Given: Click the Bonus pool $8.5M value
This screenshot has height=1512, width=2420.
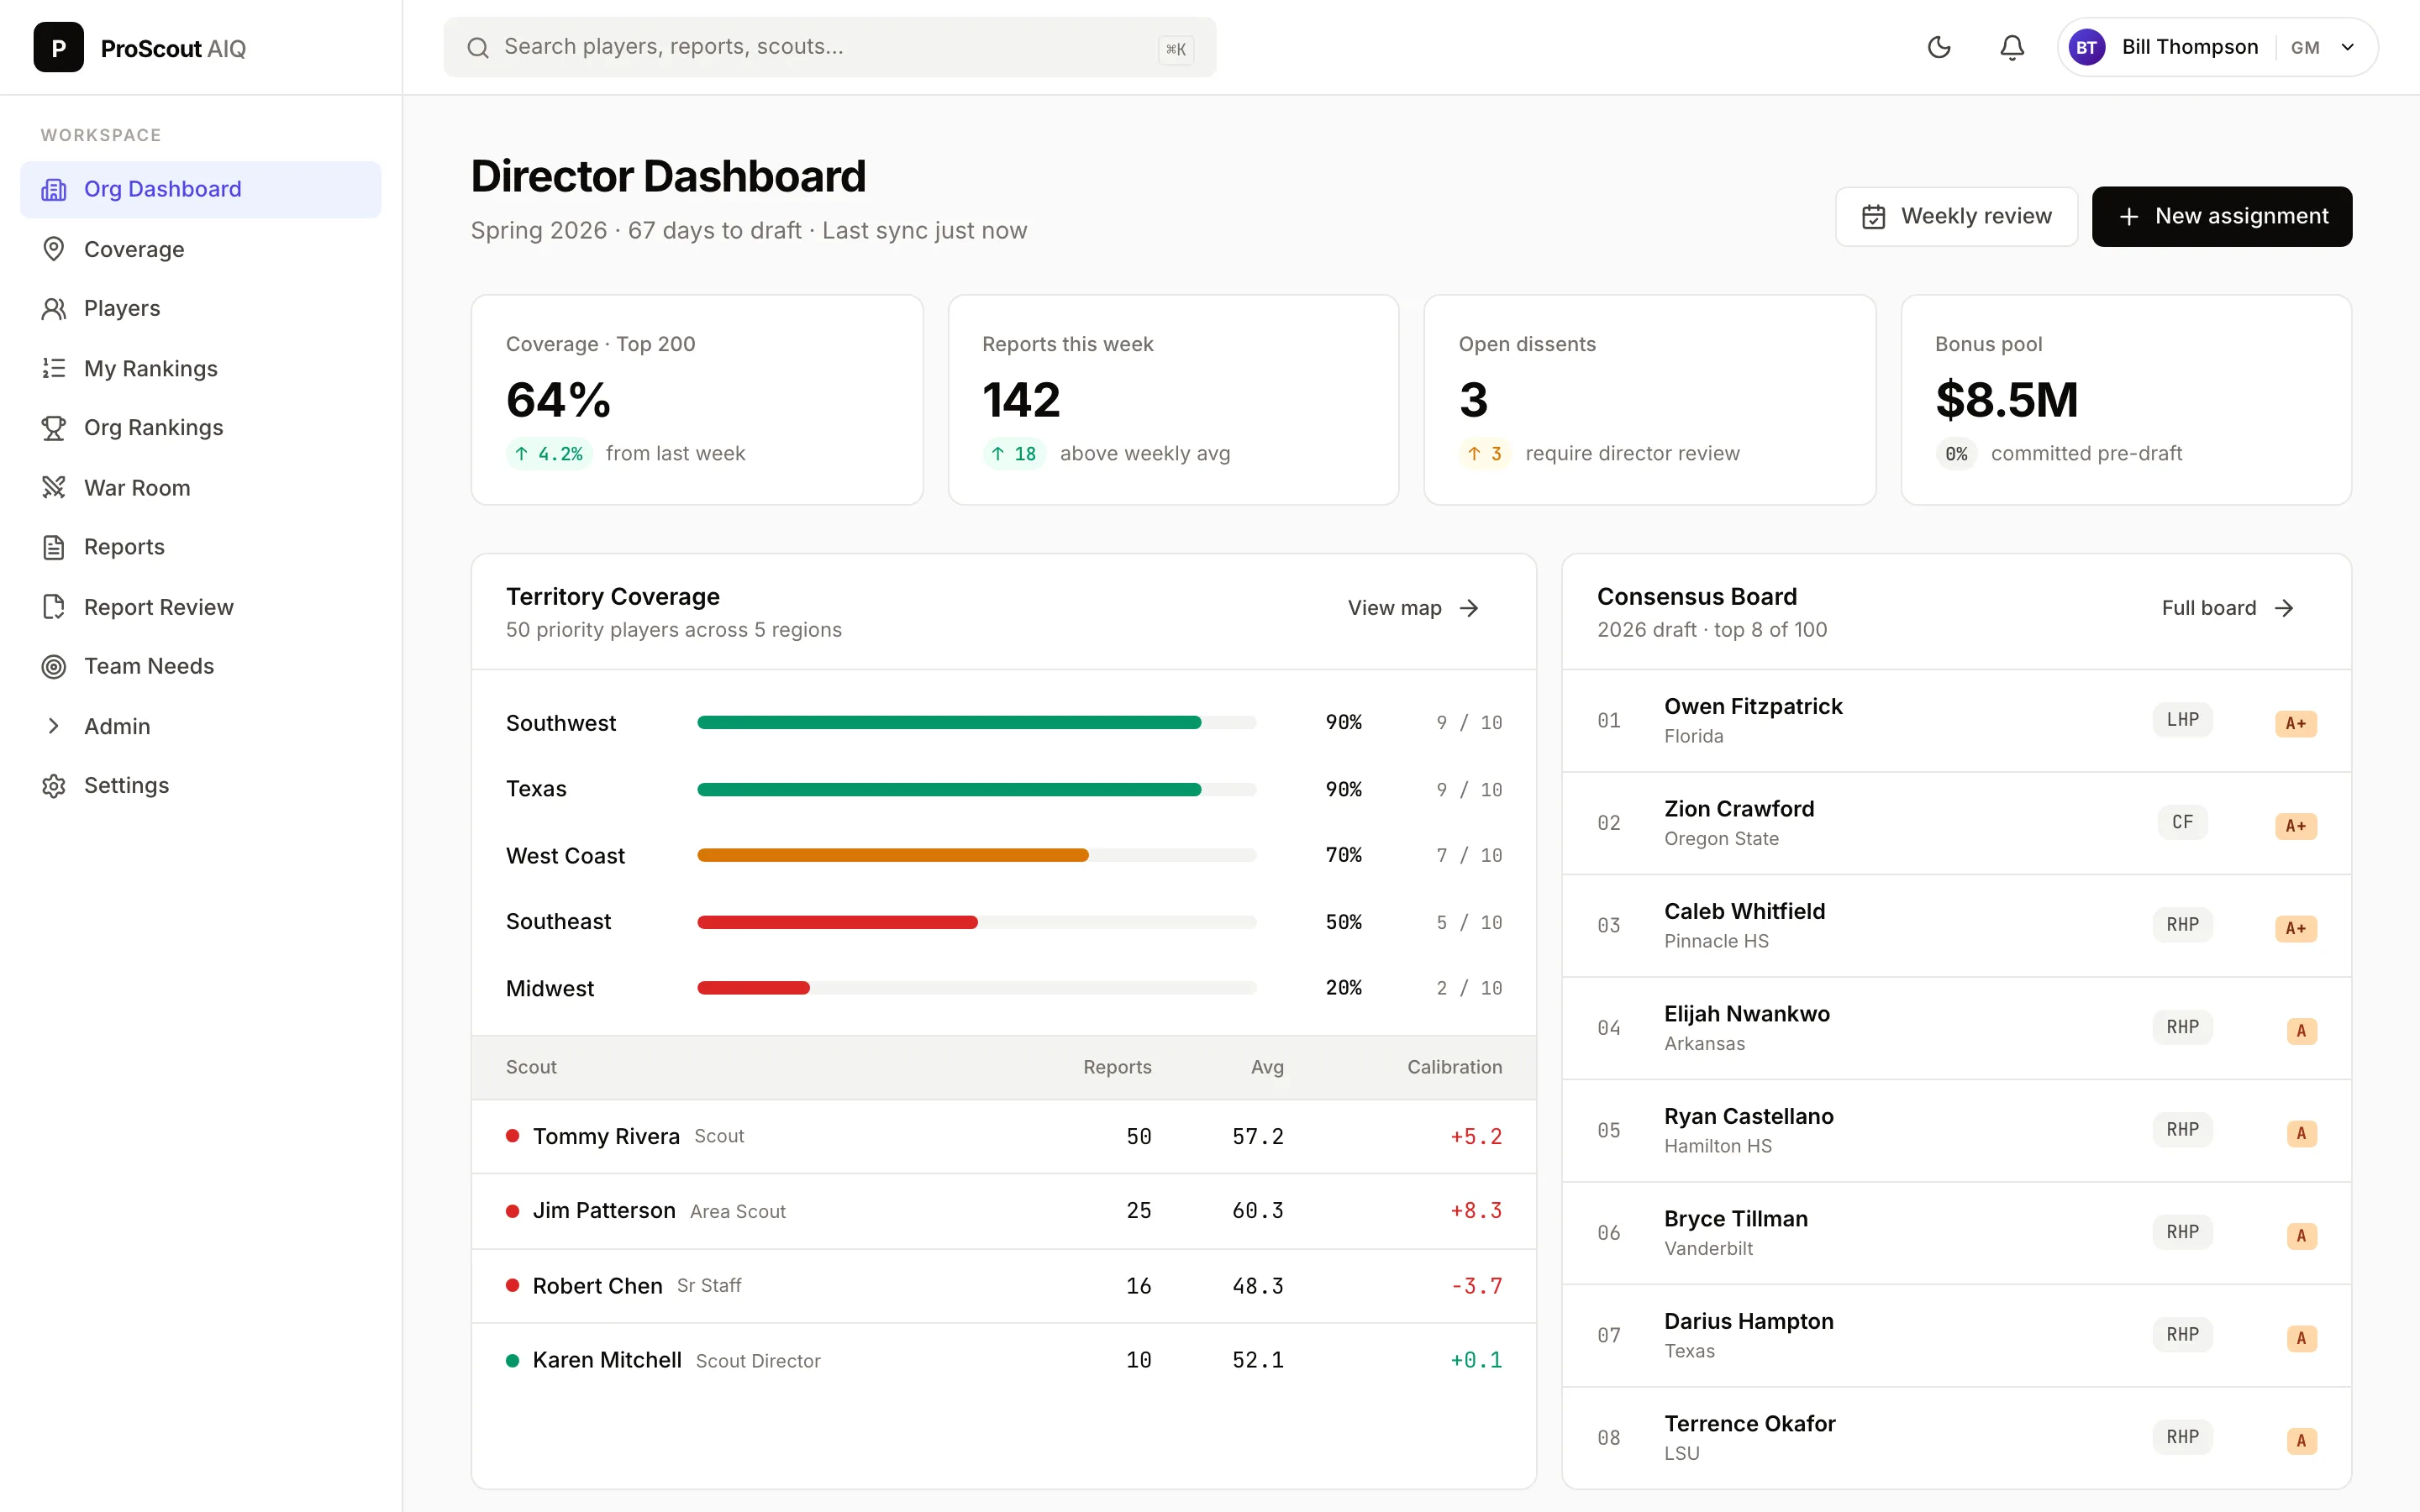Looking at the screenshot, I should click(2006, 400).
